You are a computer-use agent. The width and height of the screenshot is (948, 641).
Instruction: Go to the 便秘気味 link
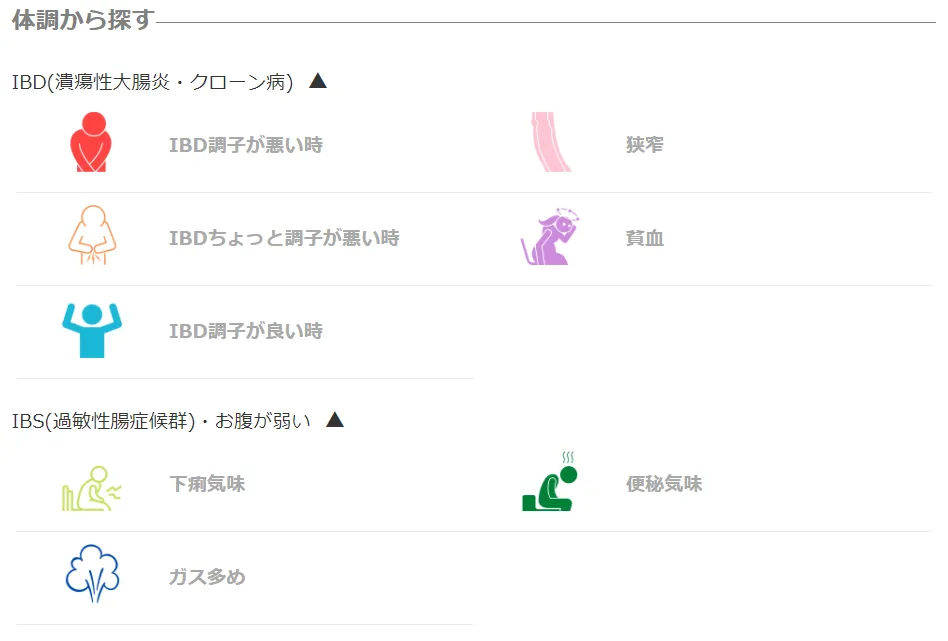click(664, 484)
